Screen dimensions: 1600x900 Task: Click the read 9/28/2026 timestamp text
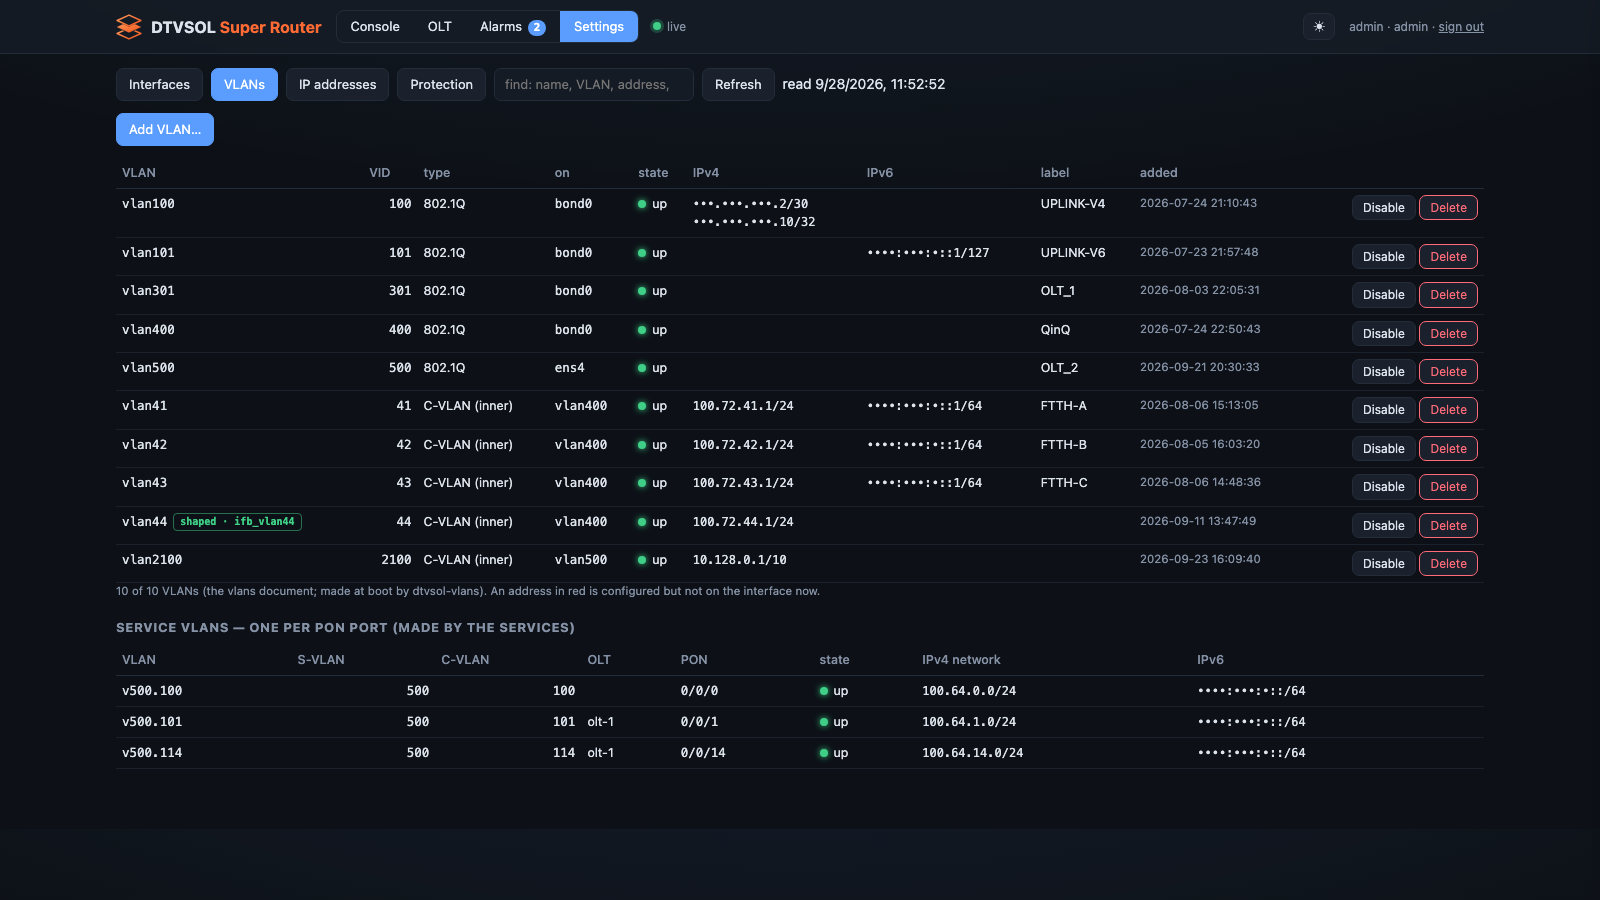864,85
